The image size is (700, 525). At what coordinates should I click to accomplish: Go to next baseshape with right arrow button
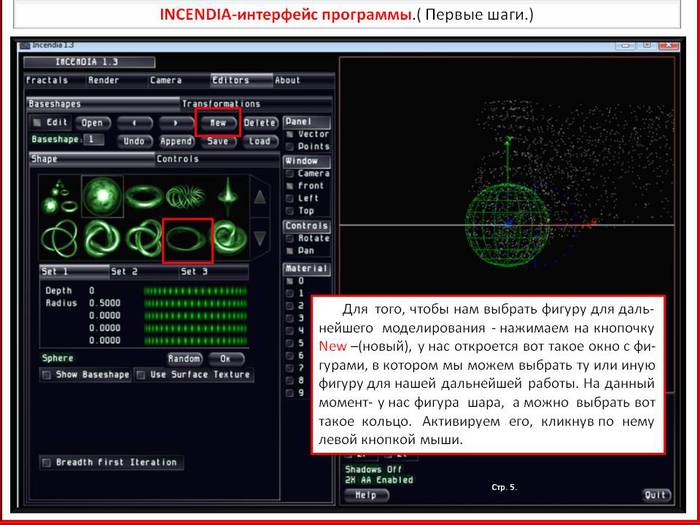pyautogui.click(x=176, y=123)
